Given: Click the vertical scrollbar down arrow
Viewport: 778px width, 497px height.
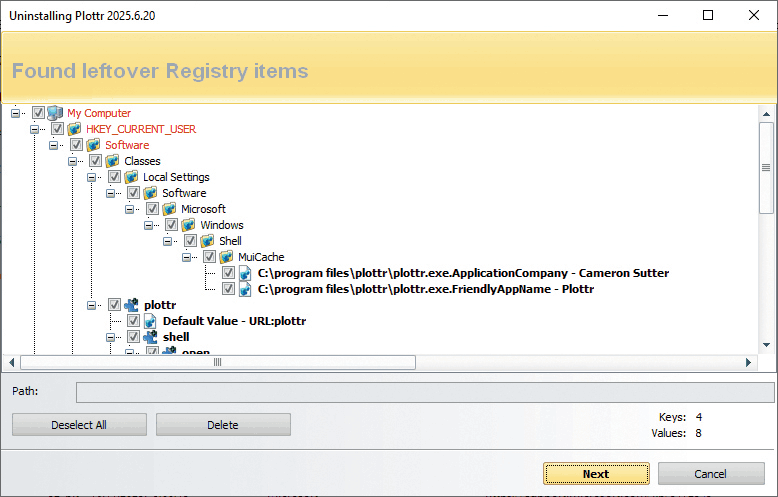Looking at the screenshot, I should (766, 345).
